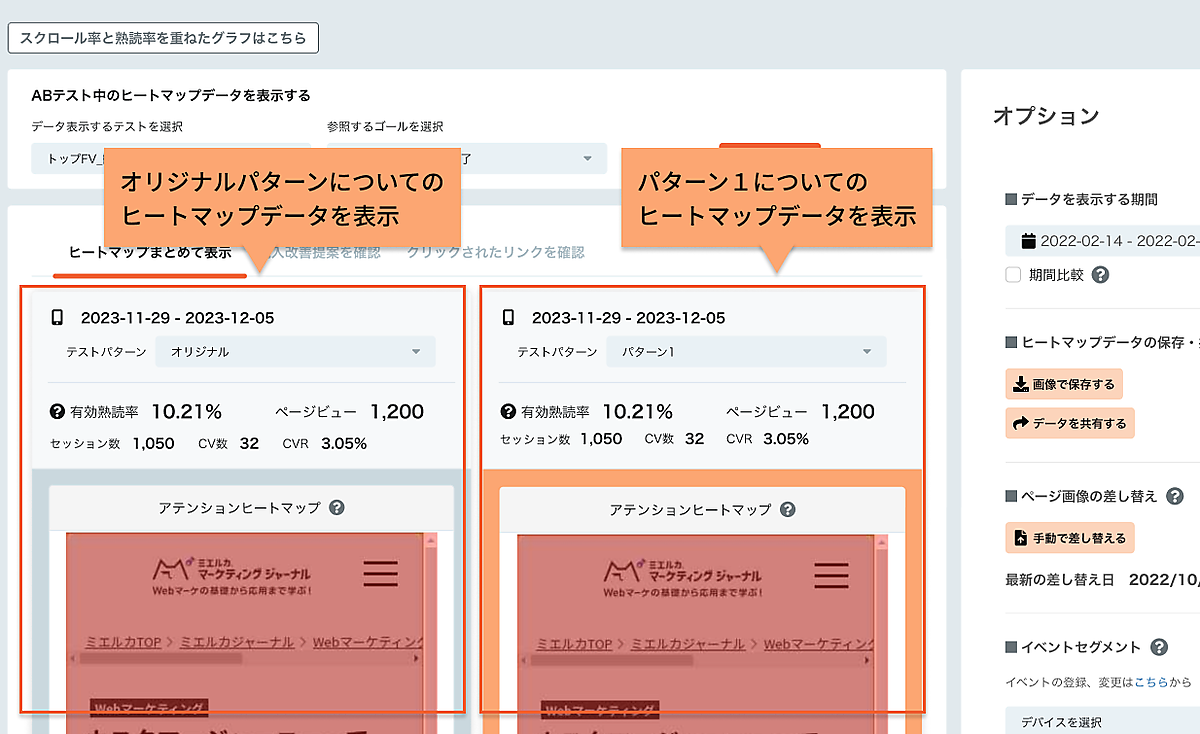Enable the 期間比較 checkbox
Screen dimensions: 1200x734
click(1013, 275)
